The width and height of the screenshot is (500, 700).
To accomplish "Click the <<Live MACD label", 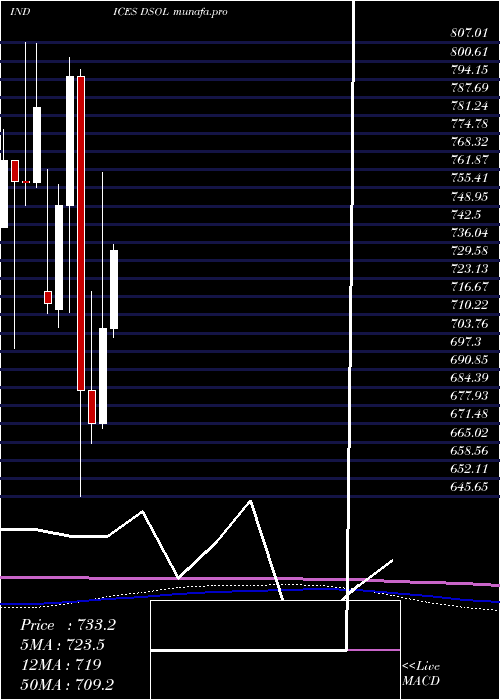I will (421, 673).
